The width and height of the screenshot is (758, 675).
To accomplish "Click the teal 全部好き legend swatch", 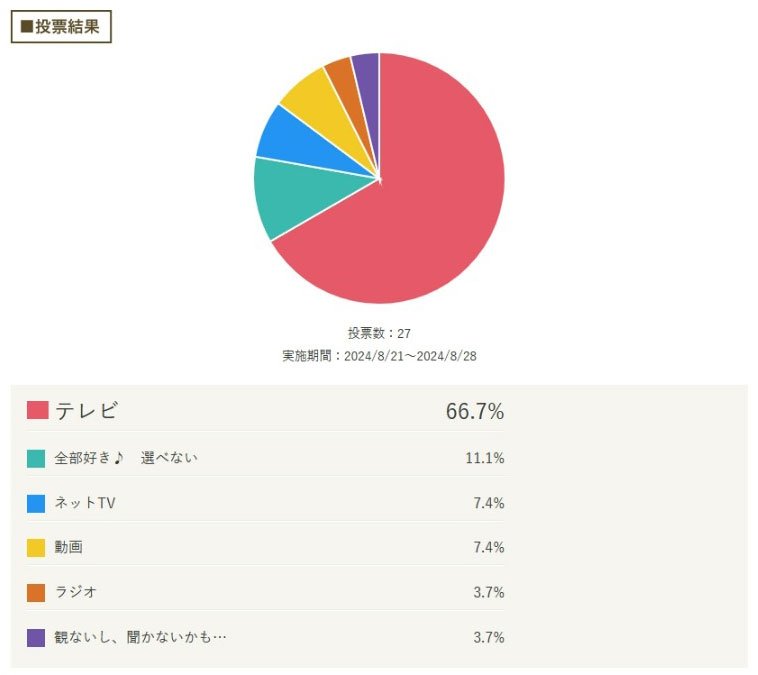I will tap(36, 459).
